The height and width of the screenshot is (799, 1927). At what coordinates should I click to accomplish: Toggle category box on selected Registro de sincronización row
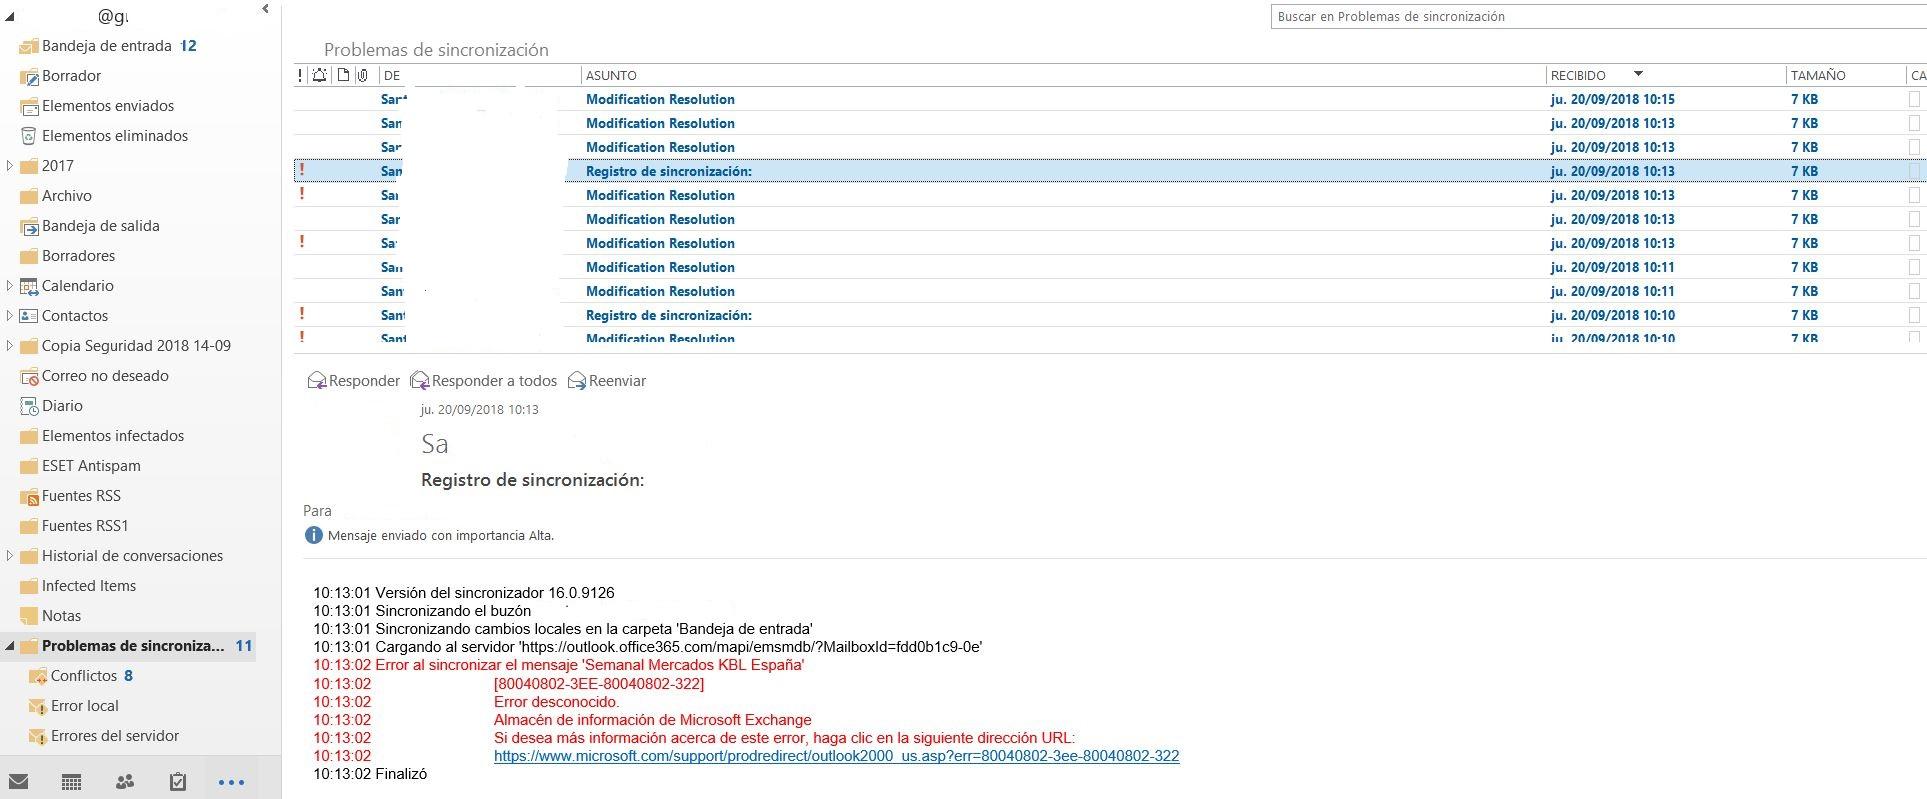[x=1914, y=171]
